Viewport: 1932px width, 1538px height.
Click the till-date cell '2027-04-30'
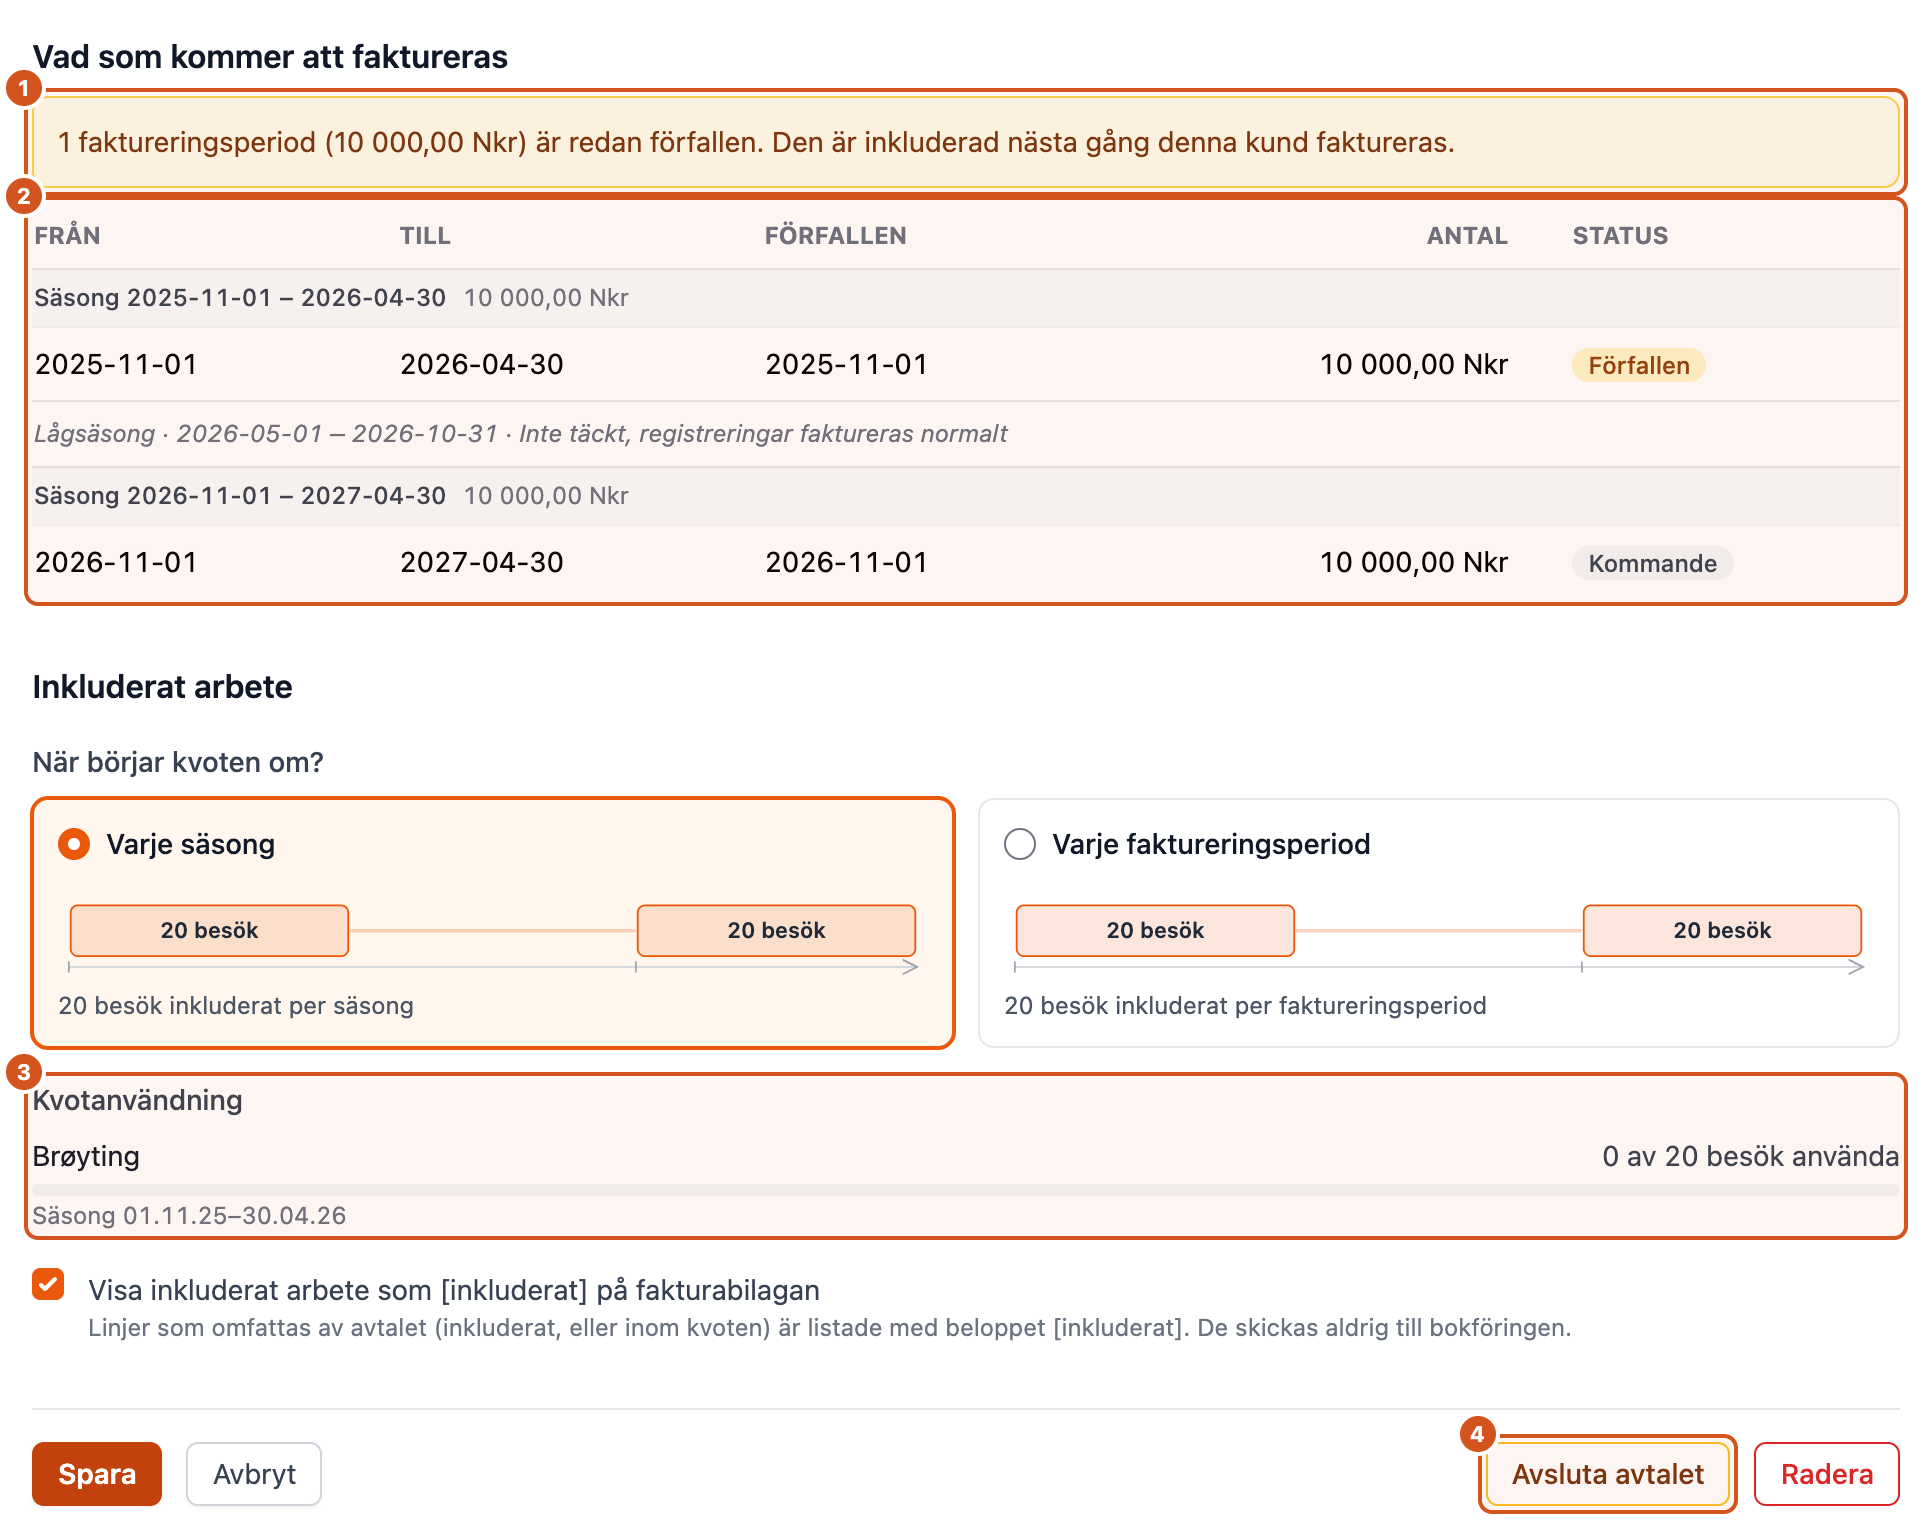click(x=482, y=562)
